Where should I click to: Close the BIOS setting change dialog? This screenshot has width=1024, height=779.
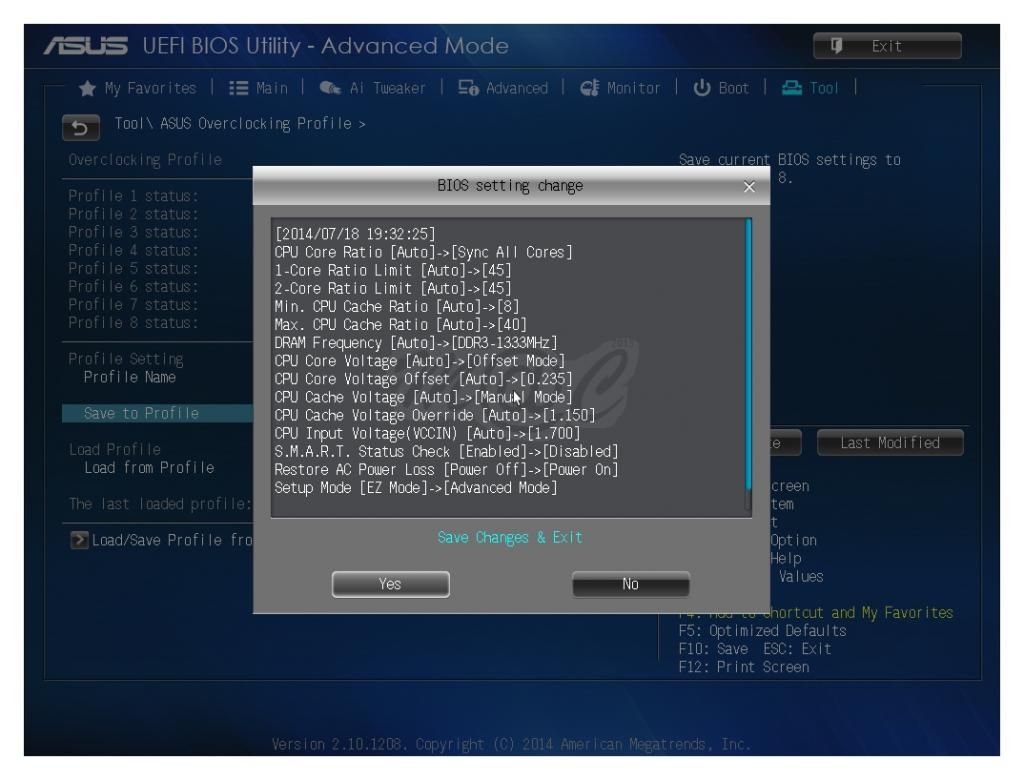(750, 187)
